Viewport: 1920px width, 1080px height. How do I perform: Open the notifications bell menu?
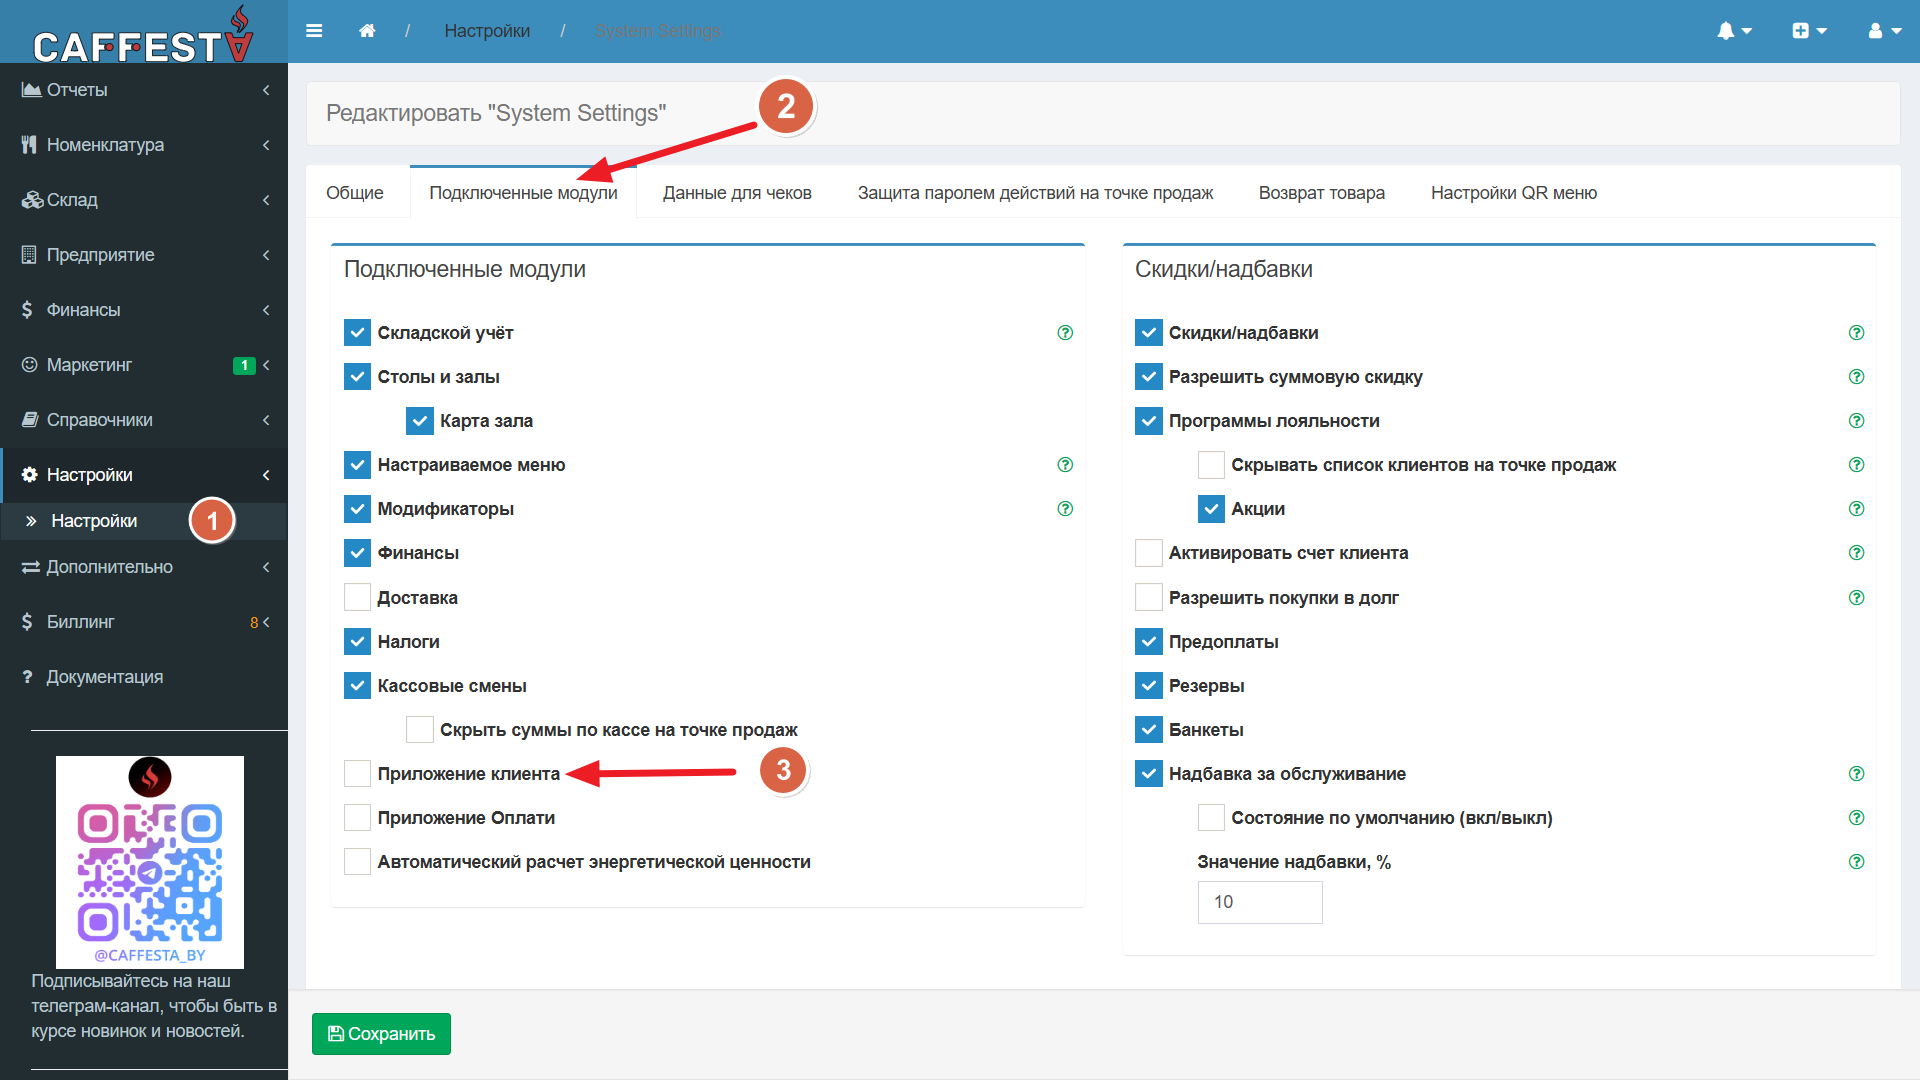(1734, 31)
